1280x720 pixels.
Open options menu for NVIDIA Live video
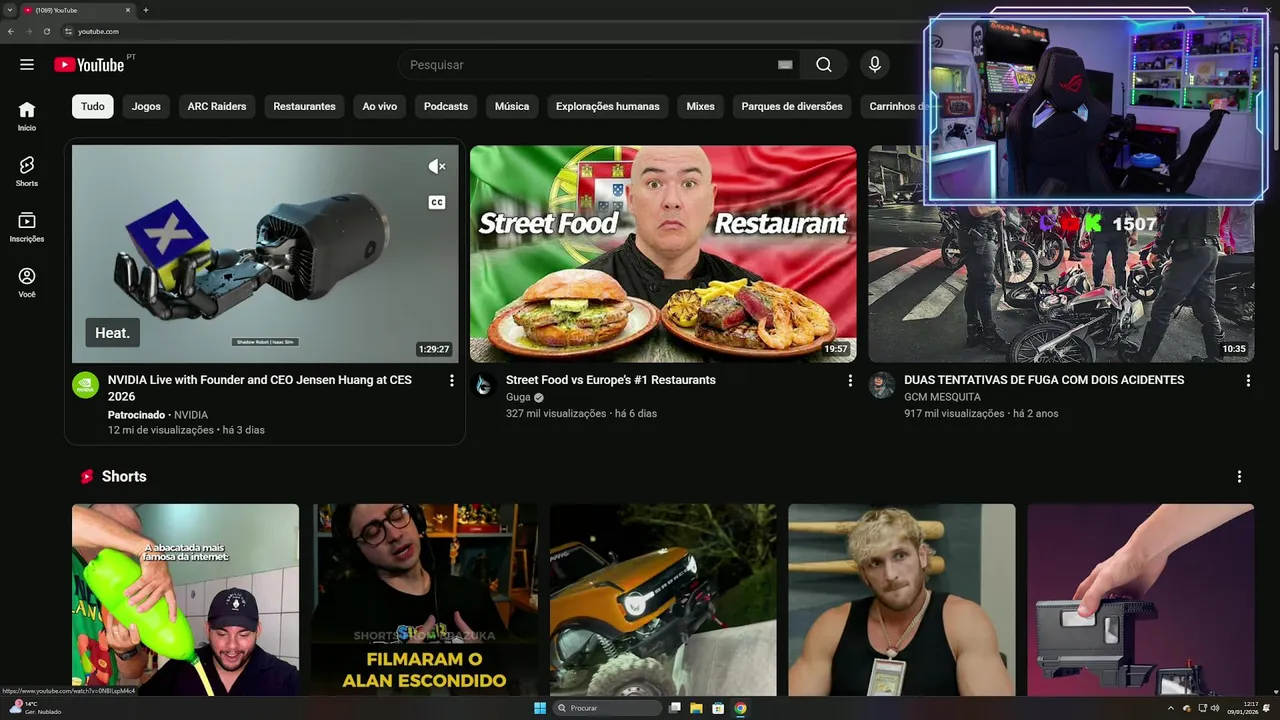point(452,381)
